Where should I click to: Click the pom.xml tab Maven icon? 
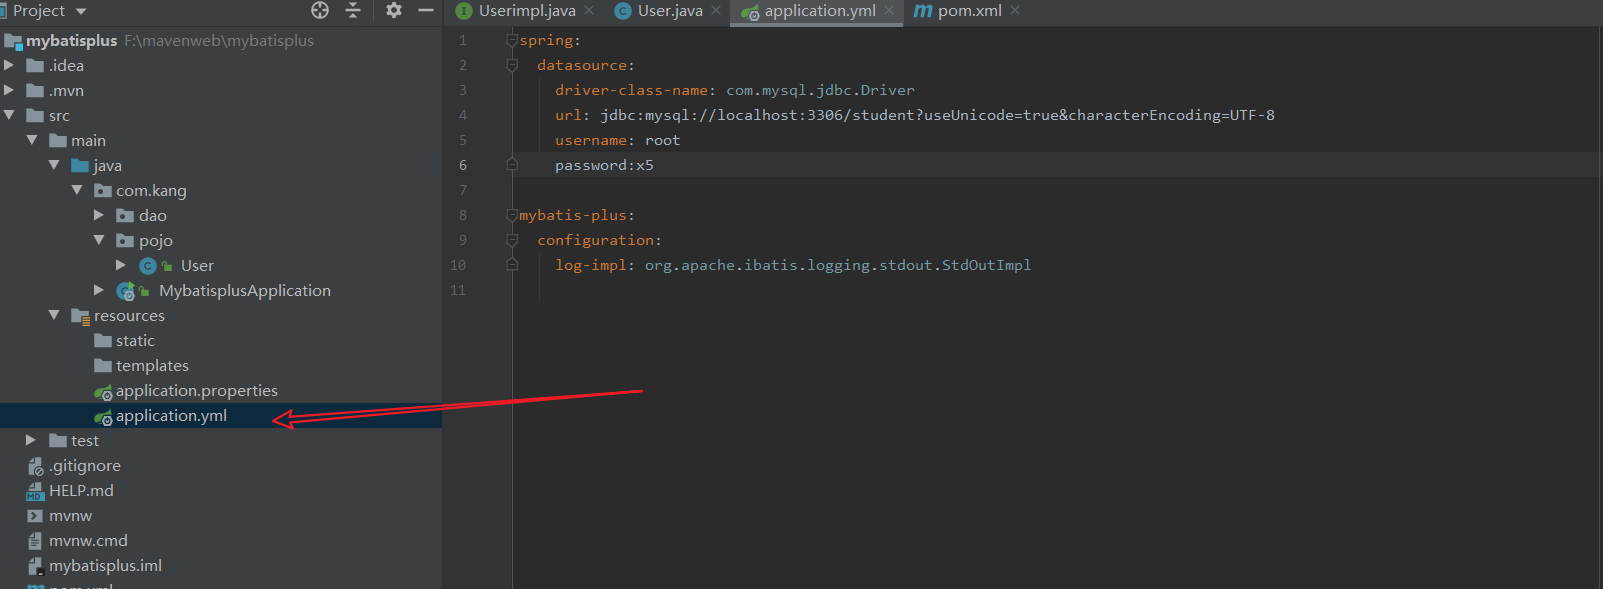923,11
